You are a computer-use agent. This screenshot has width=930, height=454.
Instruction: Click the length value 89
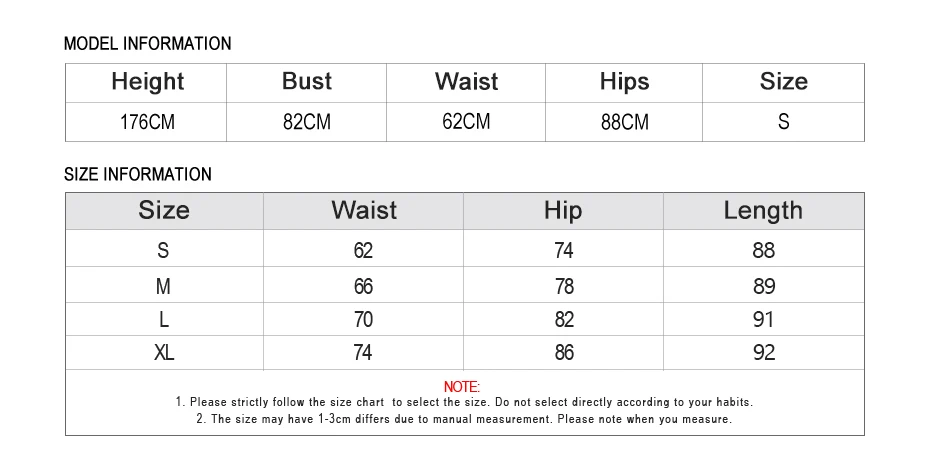pos(764,287)
